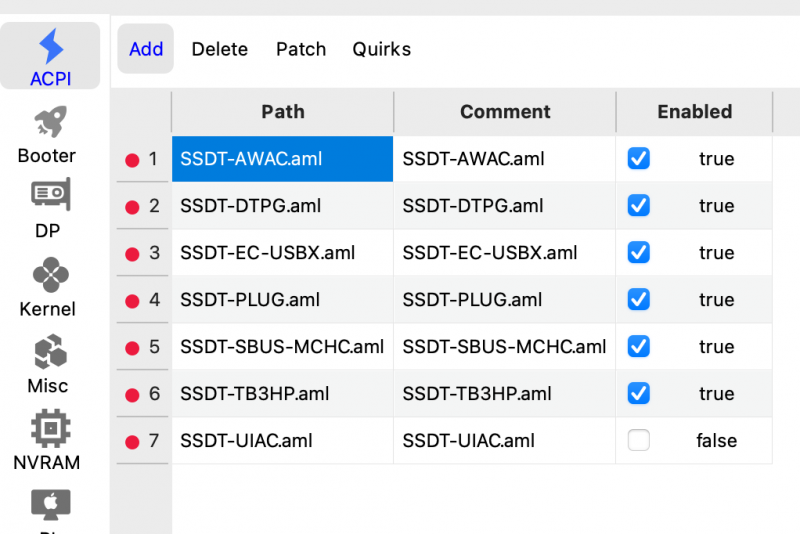
Task: Switch to the Delete tab
Action: 219,49
